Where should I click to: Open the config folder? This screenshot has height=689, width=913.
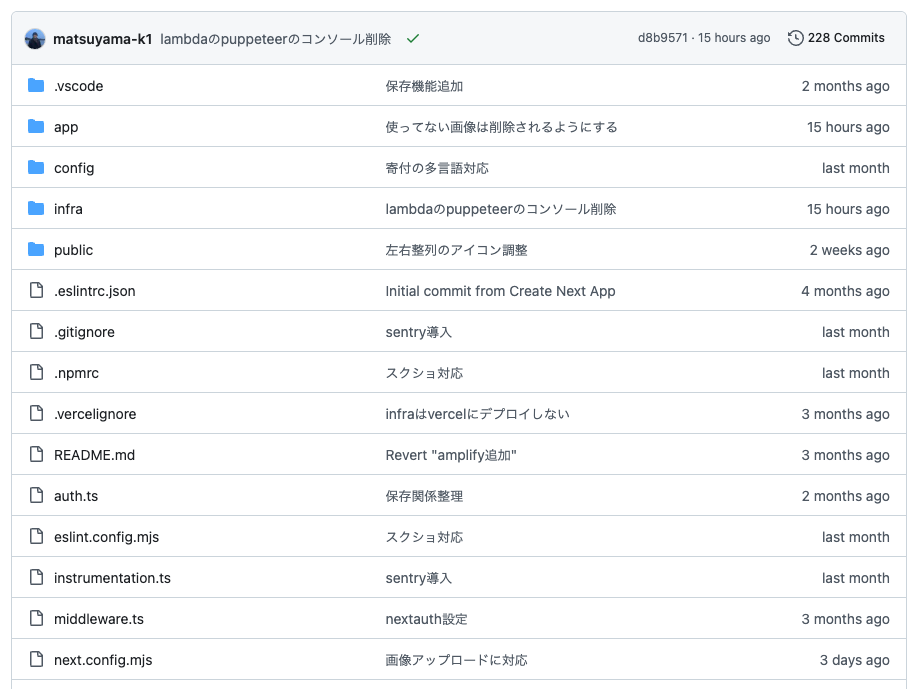tap(73, 168)
